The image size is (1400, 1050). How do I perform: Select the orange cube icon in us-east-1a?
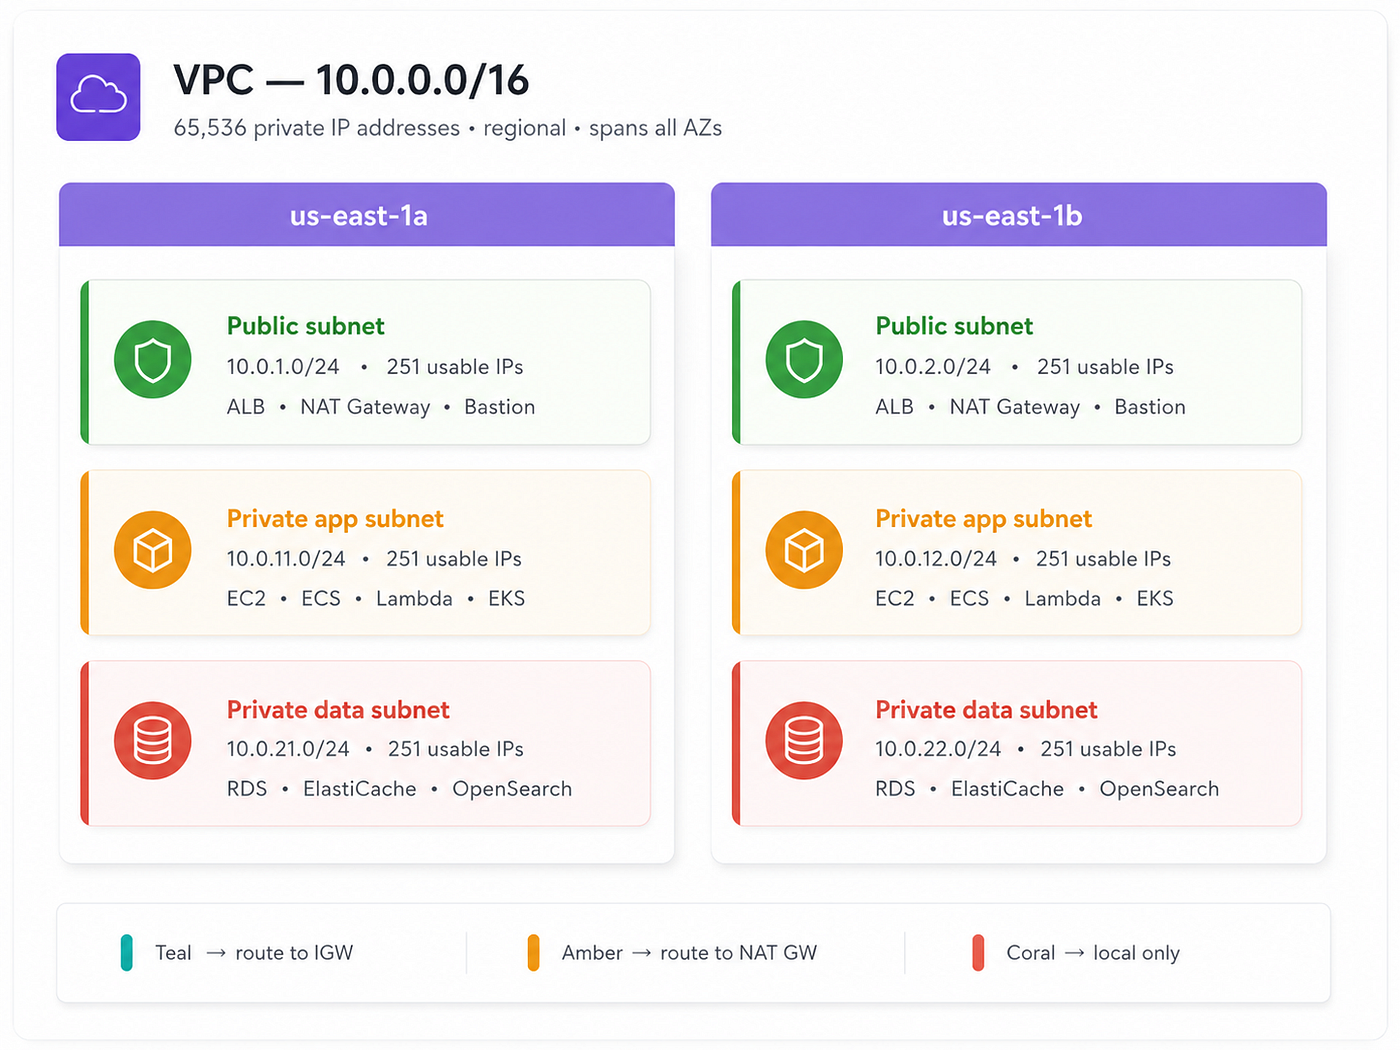tap(153, 550)
